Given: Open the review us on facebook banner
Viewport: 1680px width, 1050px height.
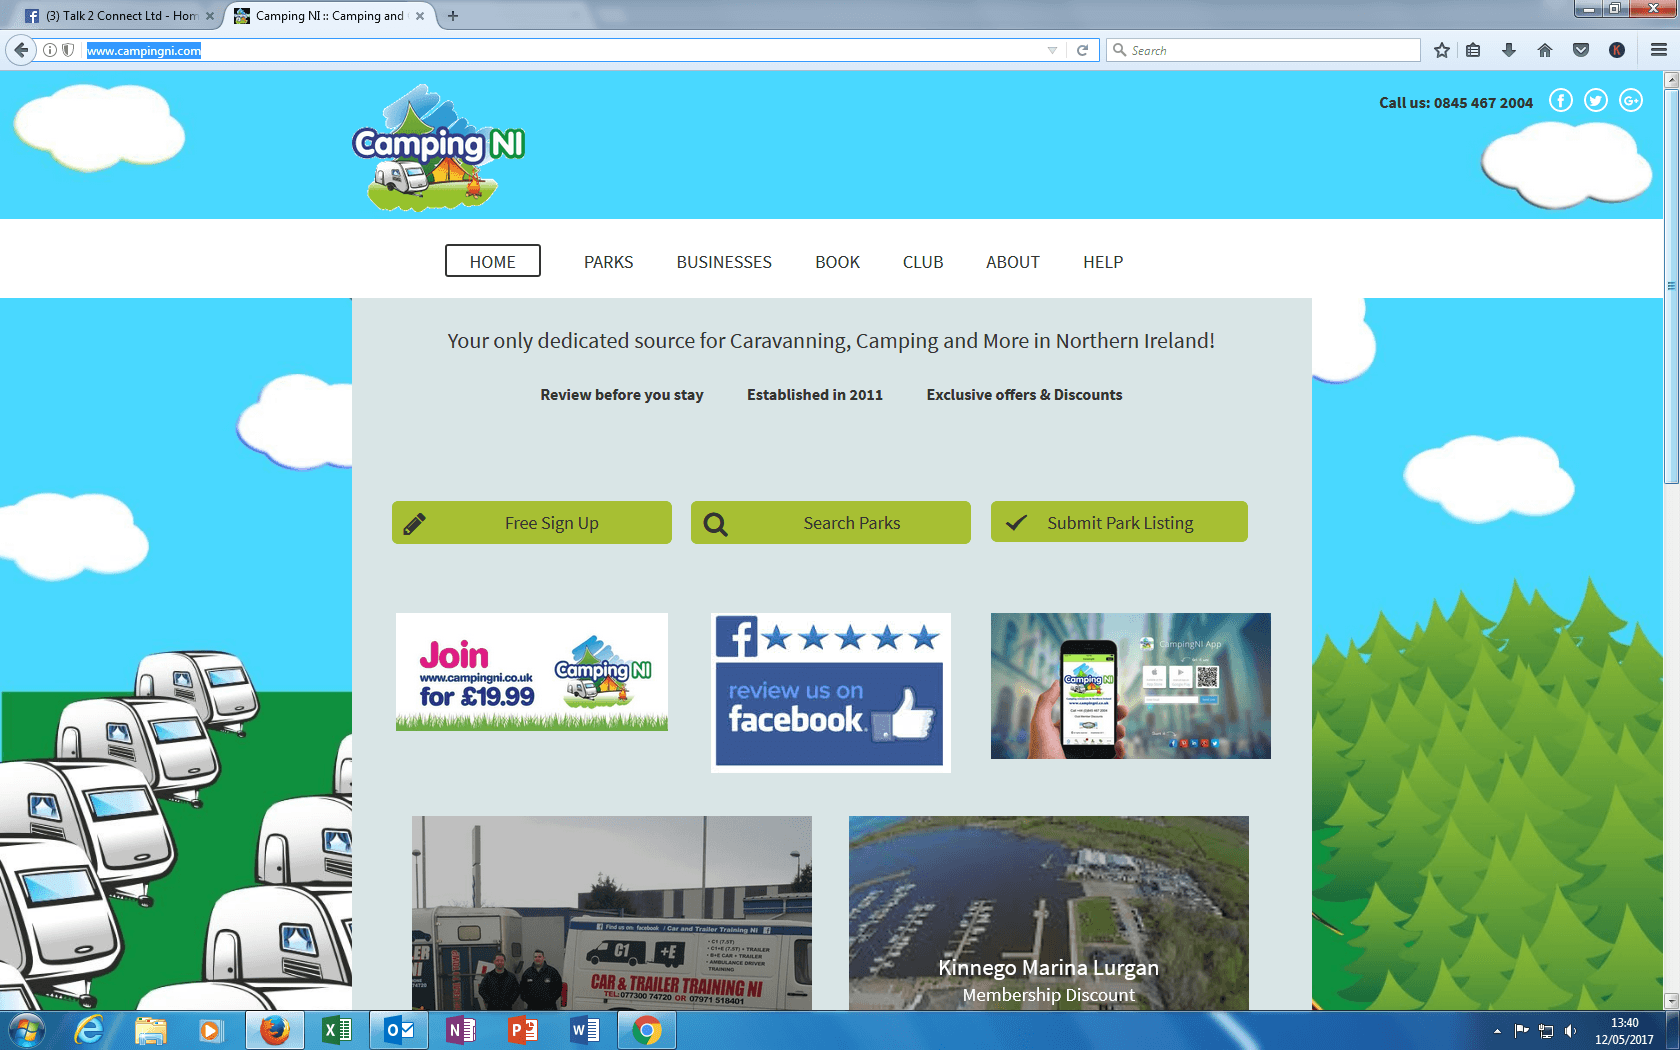Looking at the screenshot, I should [831, 692].
